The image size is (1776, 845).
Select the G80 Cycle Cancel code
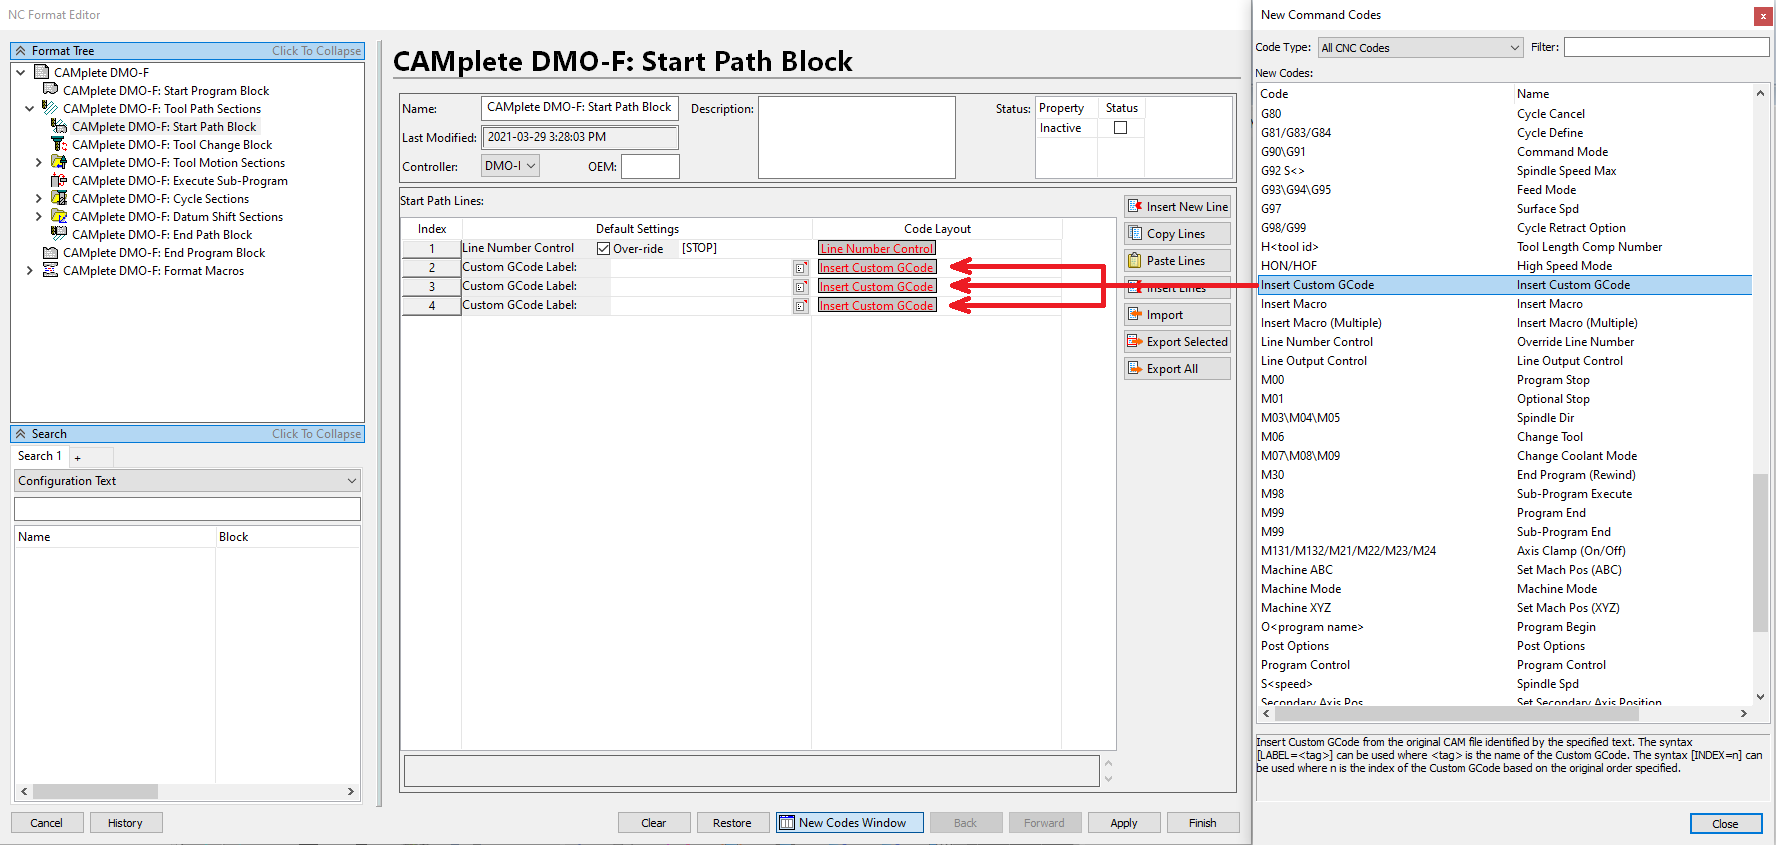(x=1505, y=114)
